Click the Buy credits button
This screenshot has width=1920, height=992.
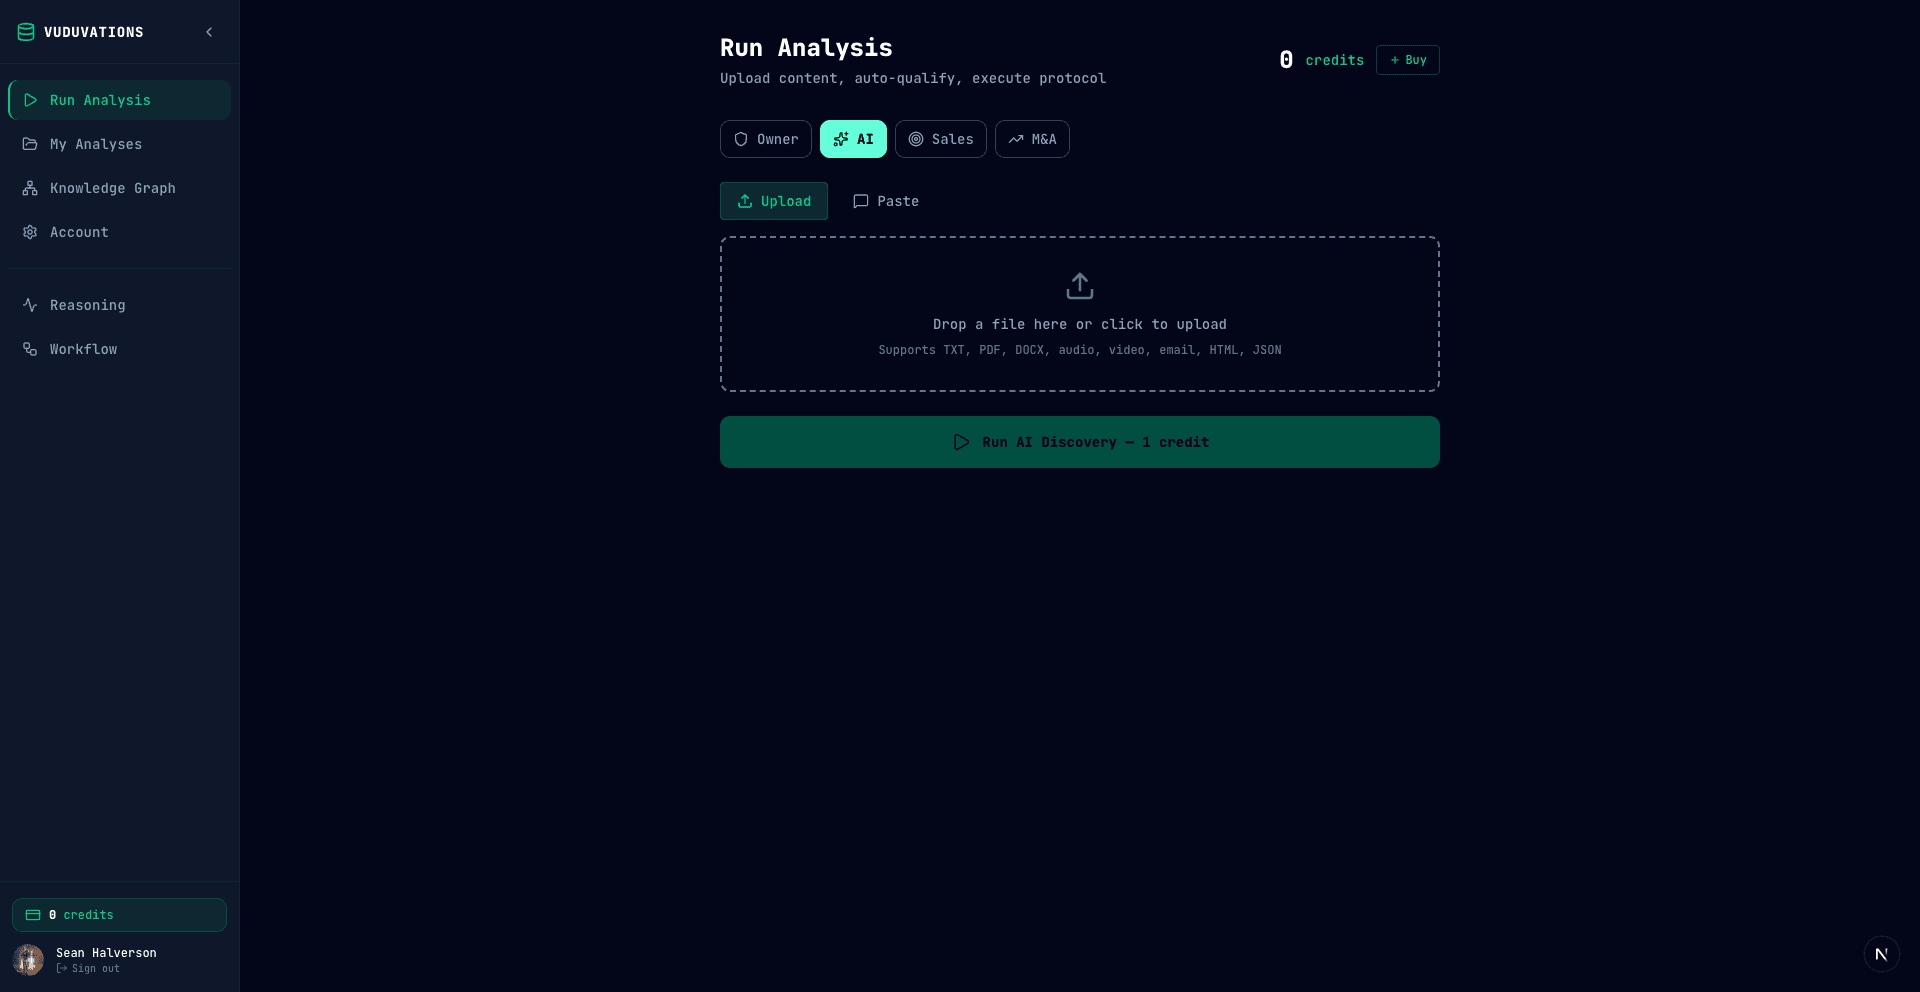click(1408, 60)
